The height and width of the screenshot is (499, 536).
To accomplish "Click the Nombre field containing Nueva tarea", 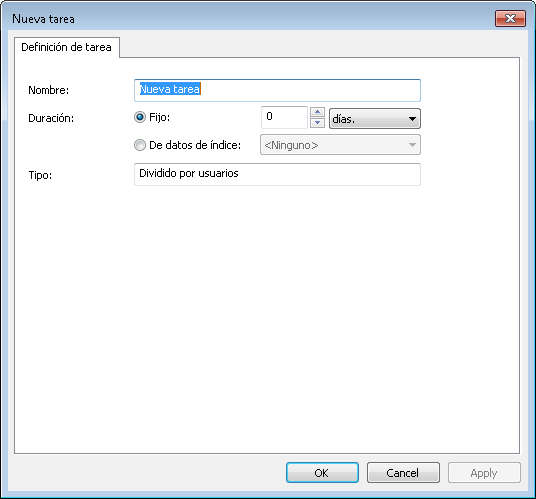I will point(277,90).
